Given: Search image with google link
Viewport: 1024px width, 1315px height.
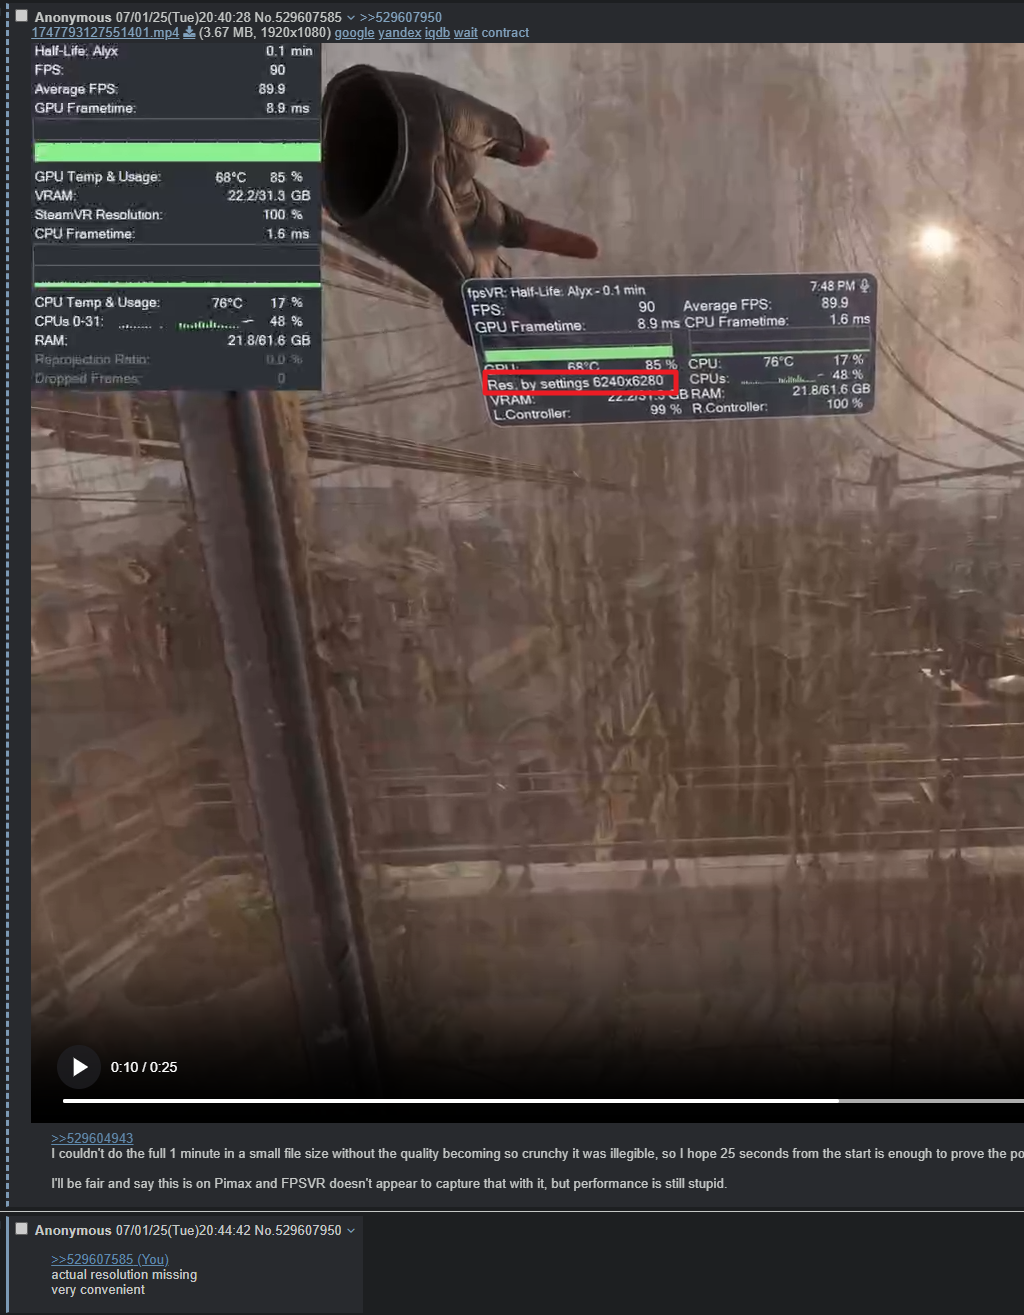Looking at the screenshot, I should tap(354, 33).
